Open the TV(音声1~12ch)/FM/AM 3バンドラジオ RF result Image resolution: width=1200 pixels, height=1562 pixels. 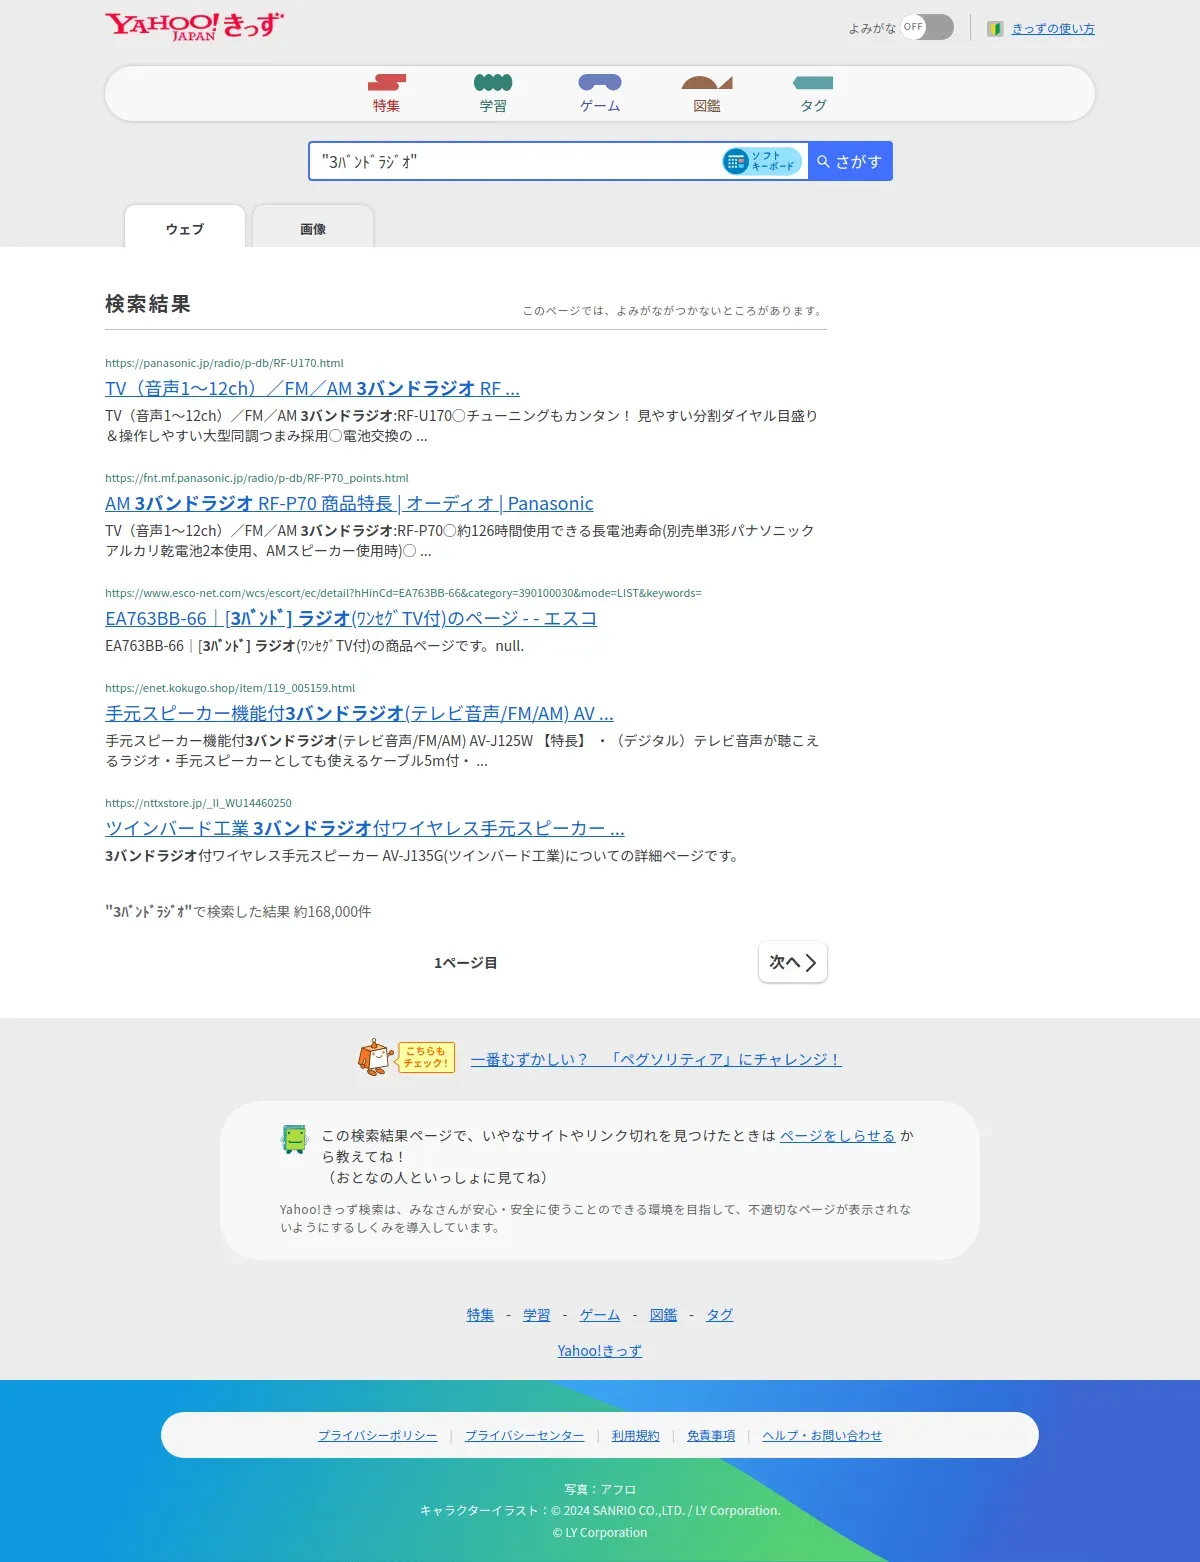[x=312, y=388]
